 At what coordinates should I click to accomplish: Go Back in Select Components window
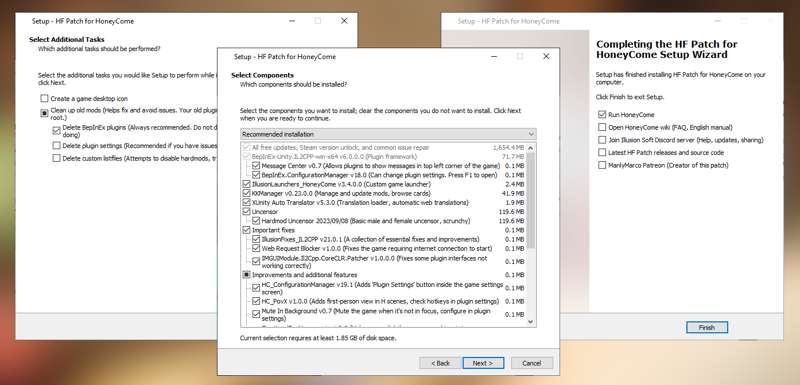pos(440,363)
